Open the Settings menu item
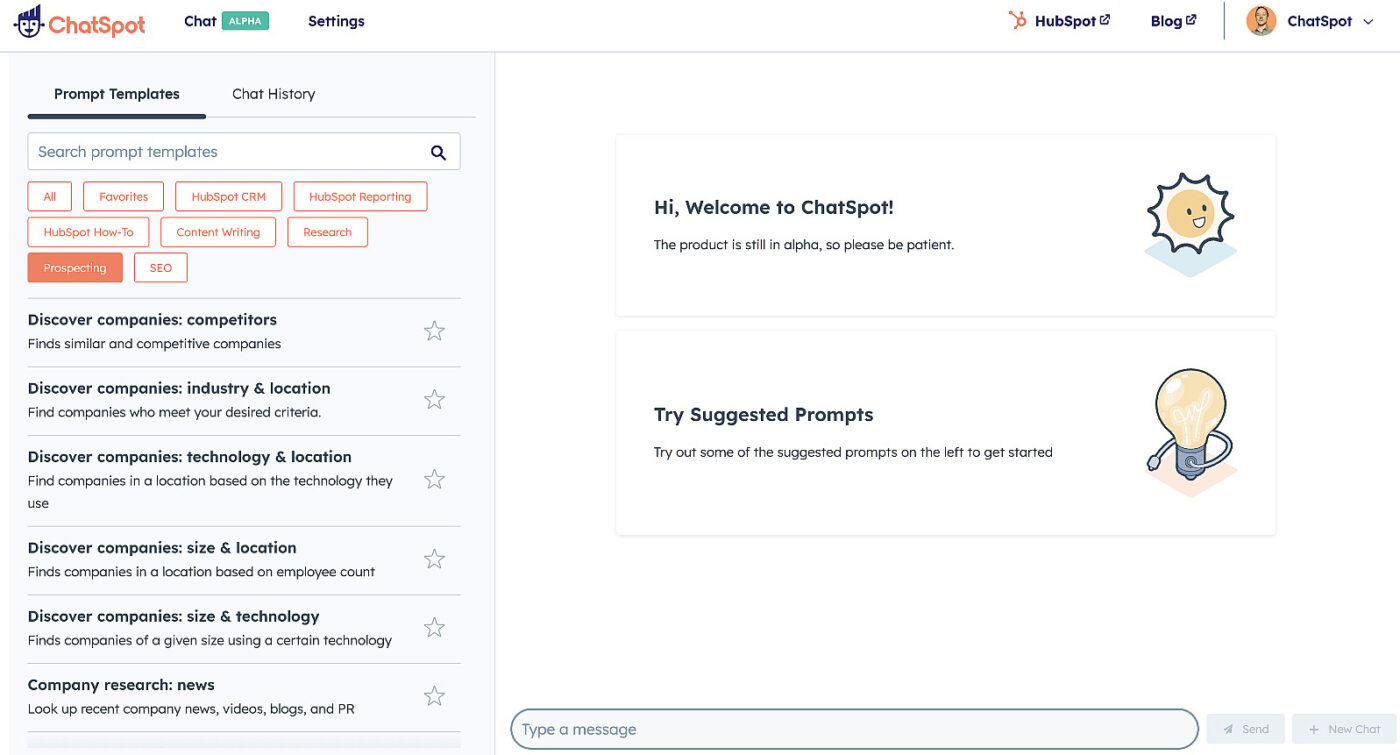Viewport: 1400px width, 755px height. point(336,21)
